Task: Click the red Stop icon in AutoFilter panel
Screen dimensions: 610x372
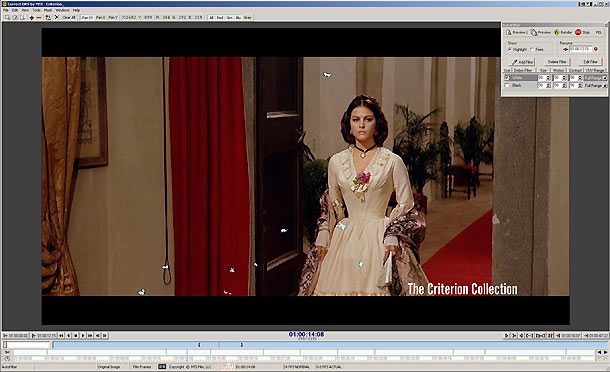Action: pos(578,32)
